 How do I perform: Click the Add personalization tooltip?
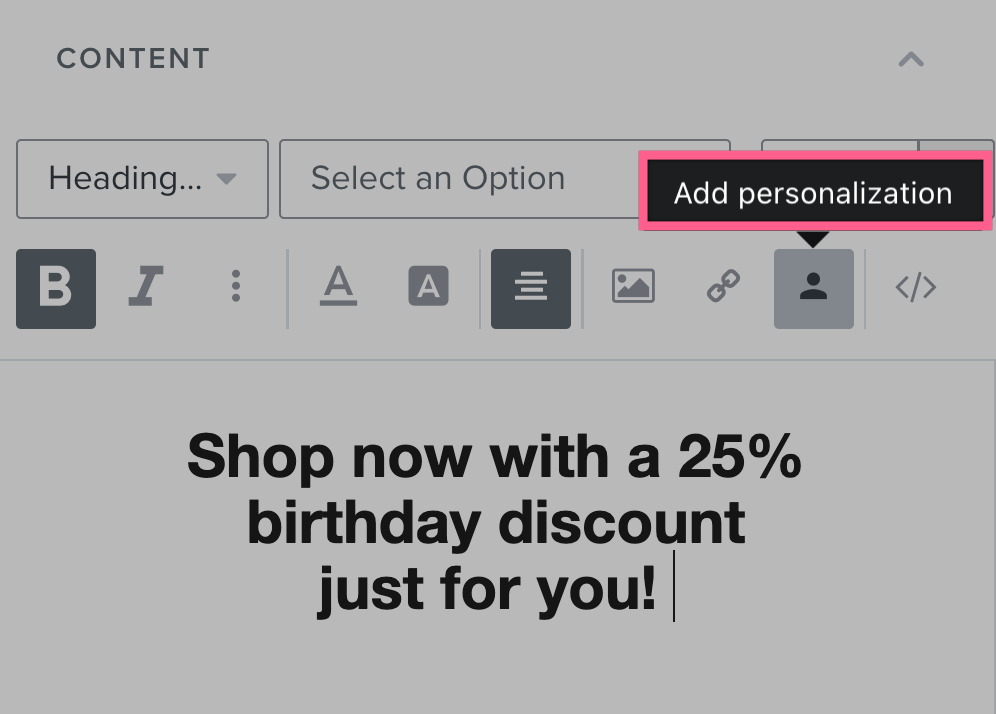[x=813, y=193]
